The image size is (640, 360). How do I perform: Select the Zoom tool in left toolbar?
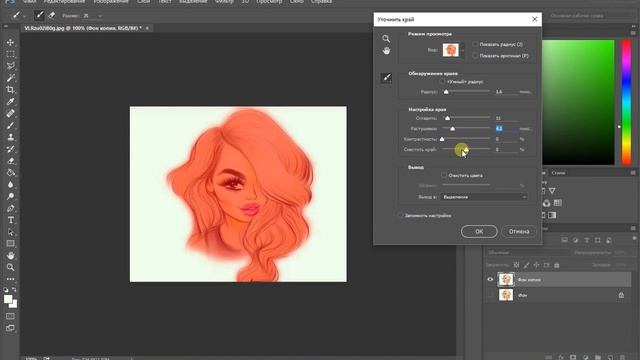point(11,267)
